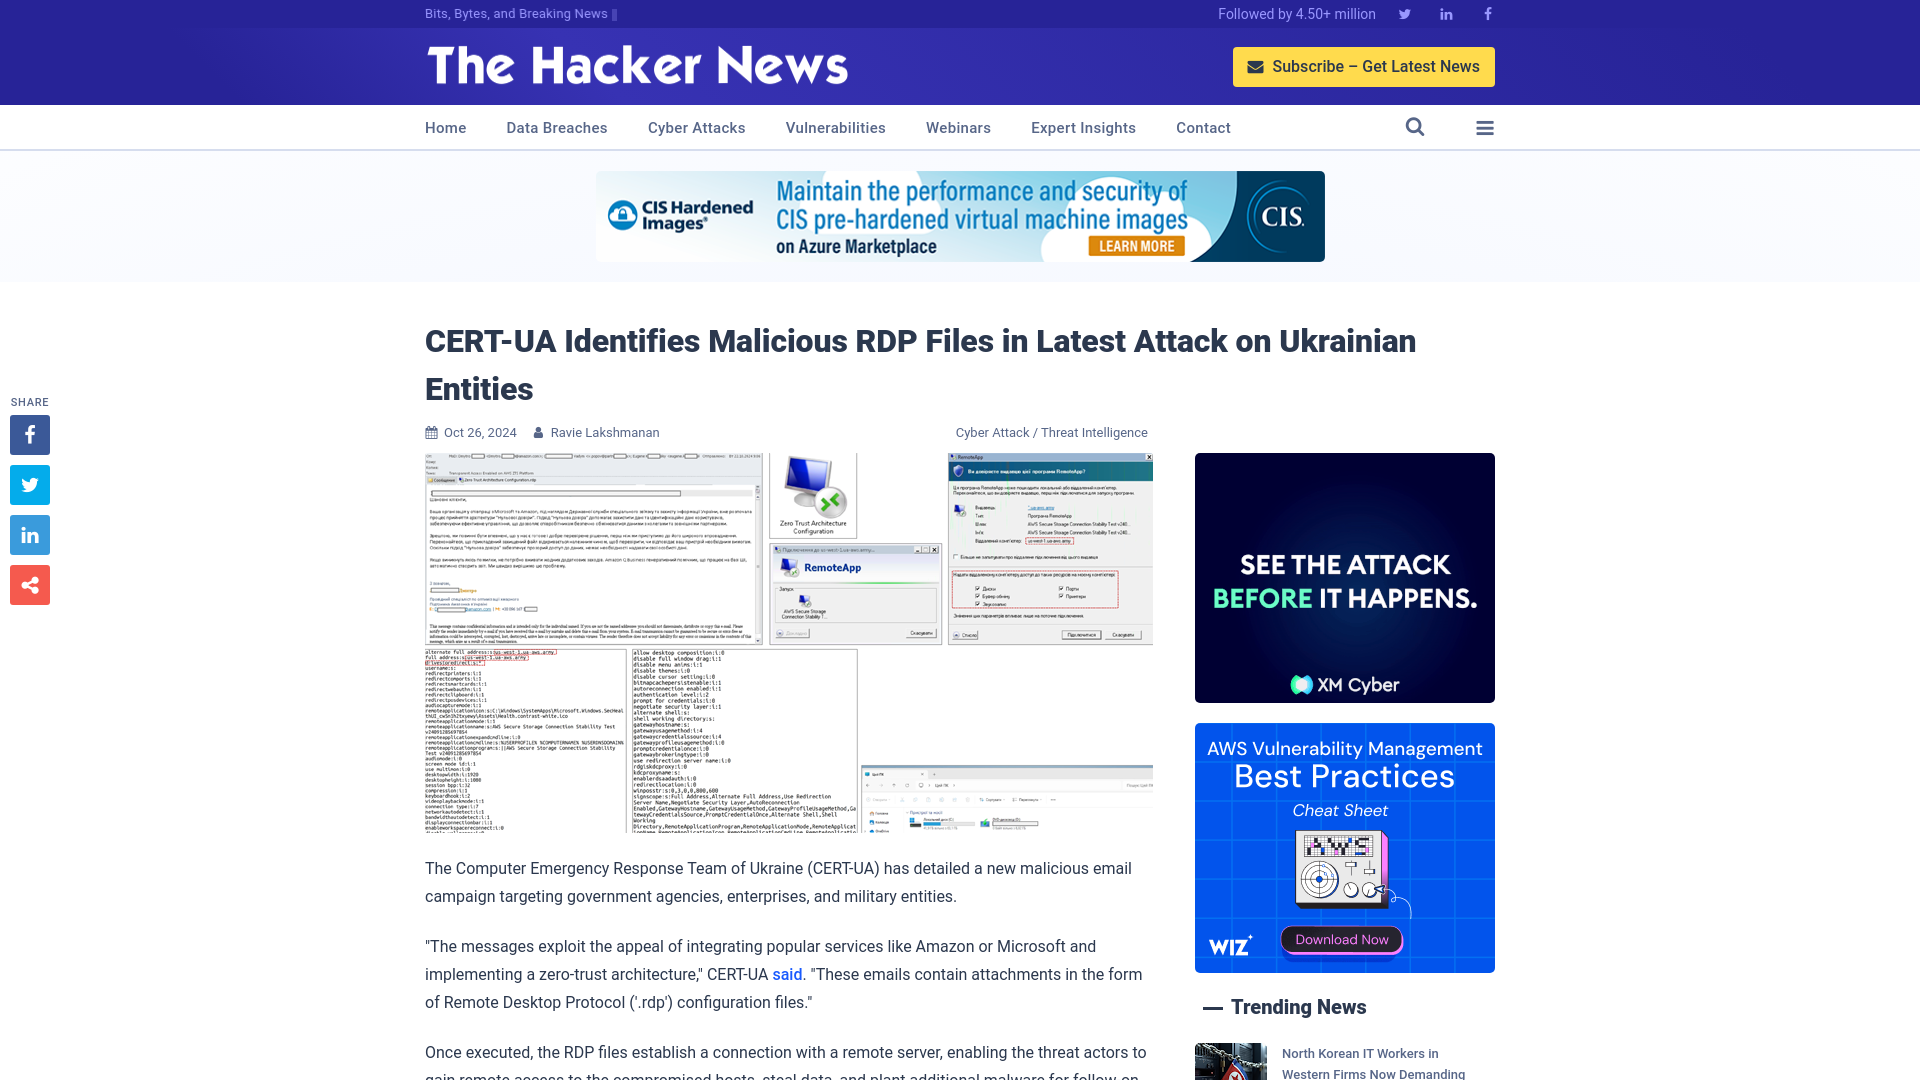Click the Facebook social media icon in header
Viewport: 1920px width, 1080px height.
[1487, 13]
